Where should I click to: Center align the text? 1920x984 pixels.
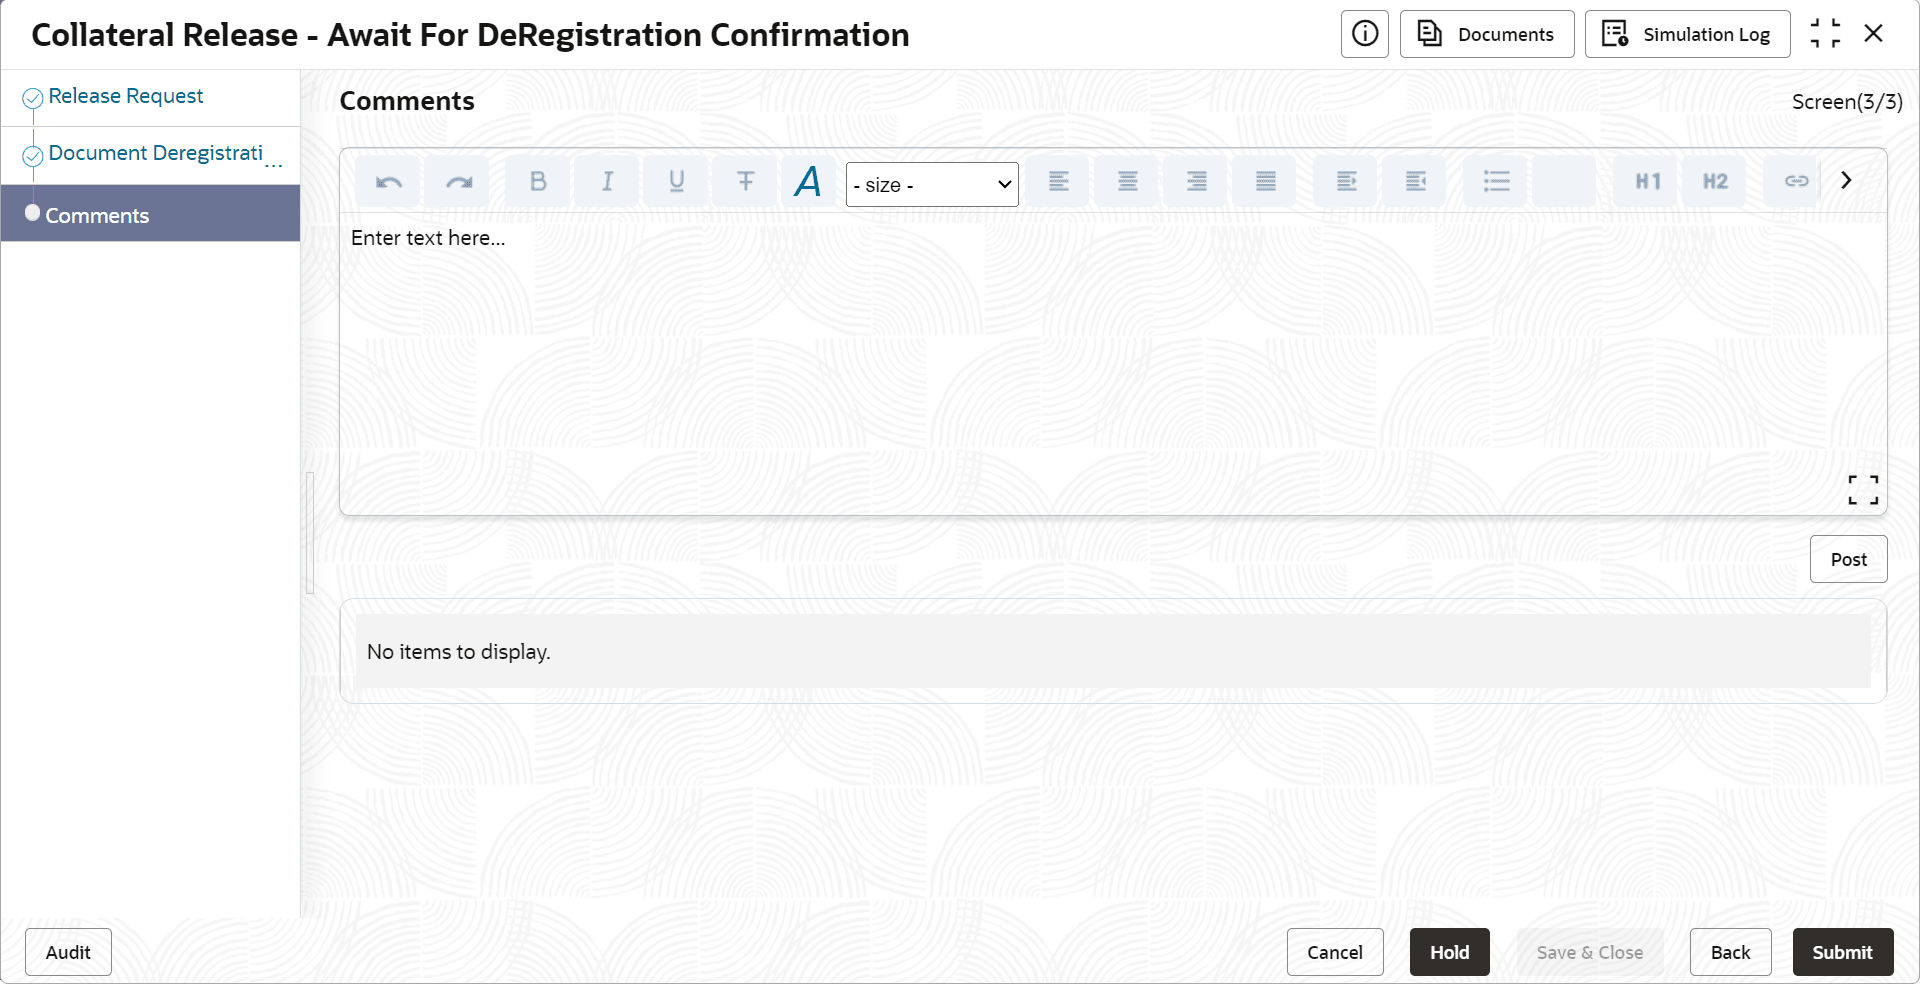pos(1127,181)
